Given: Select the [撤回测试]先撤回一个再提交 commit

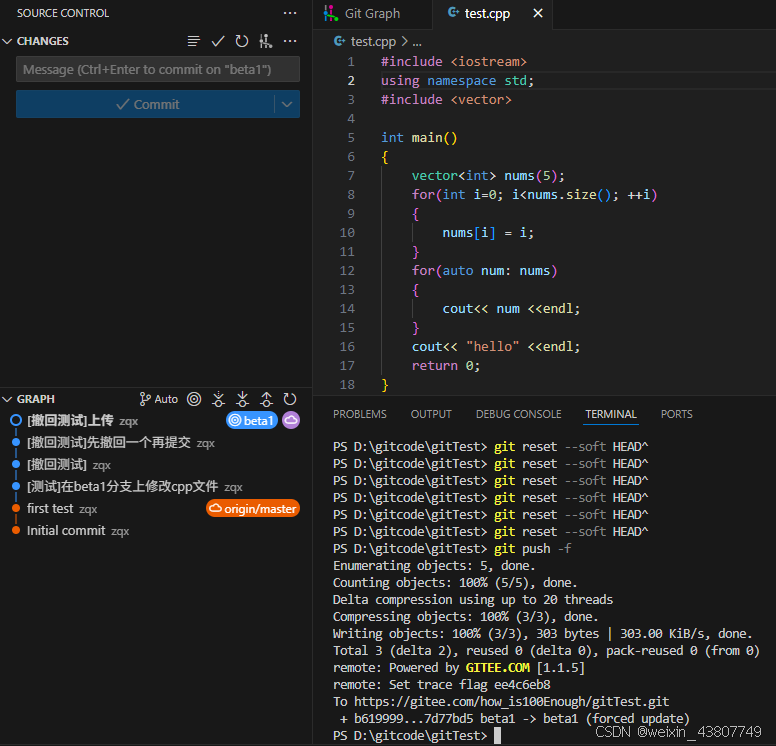Looking at the screenshot, I should pos(156,443).
